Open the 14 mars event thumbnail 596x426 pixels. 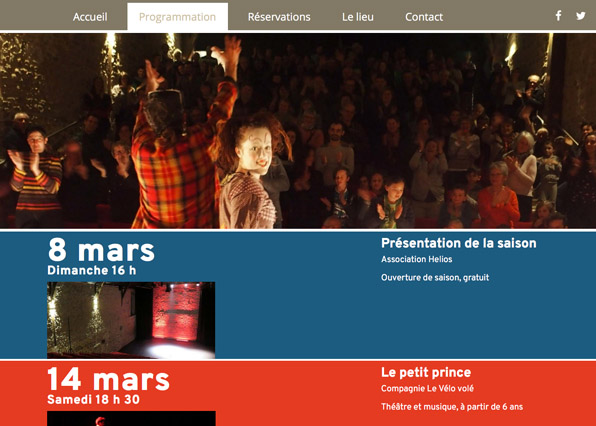(131, 418)
